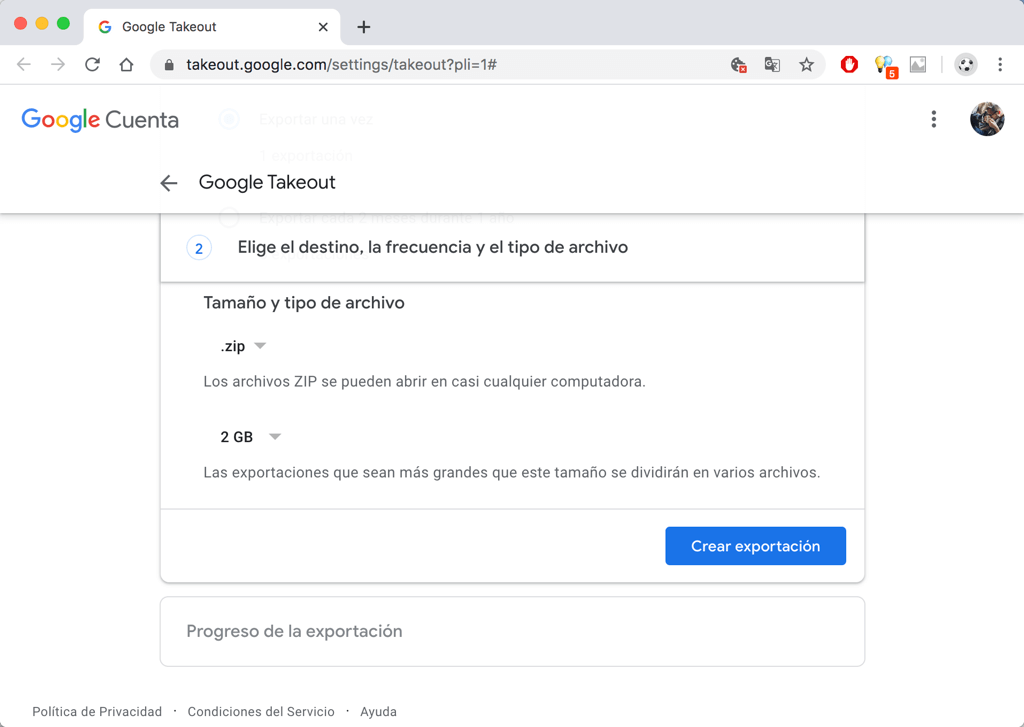Click the text about exports being split into files
1024x727 pixels.
tap(511, 472)
